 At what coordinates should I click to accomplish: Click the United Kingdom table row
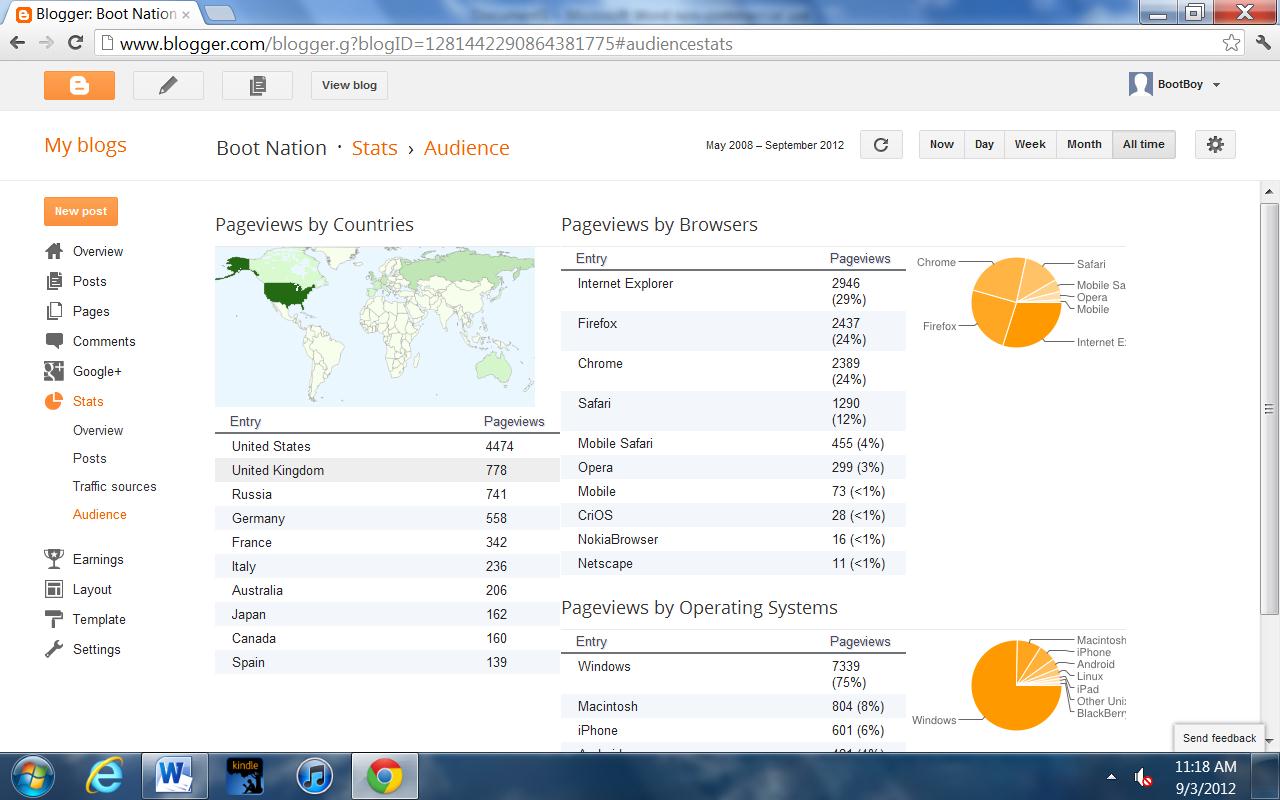click(x=387, y=470)
